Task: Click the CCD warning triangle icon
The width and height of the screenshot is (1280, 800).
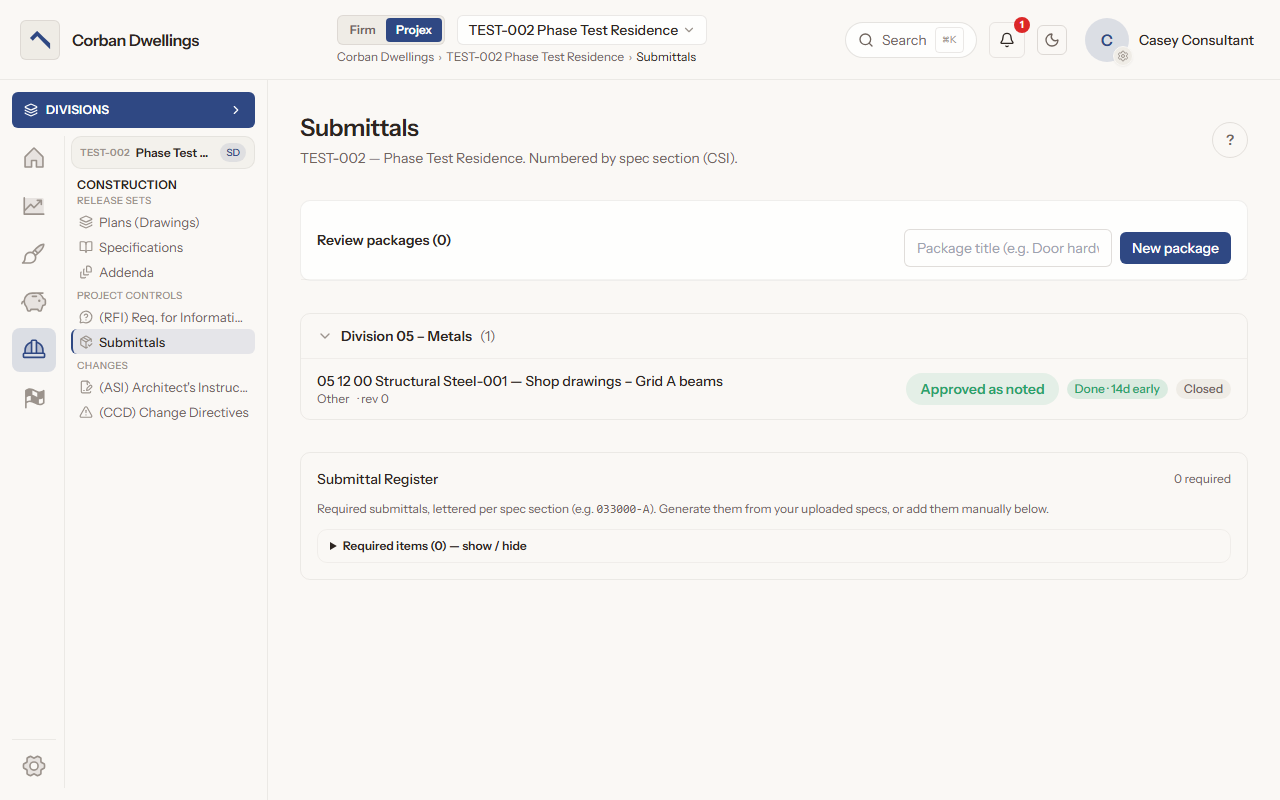Action: pos(86,412)
